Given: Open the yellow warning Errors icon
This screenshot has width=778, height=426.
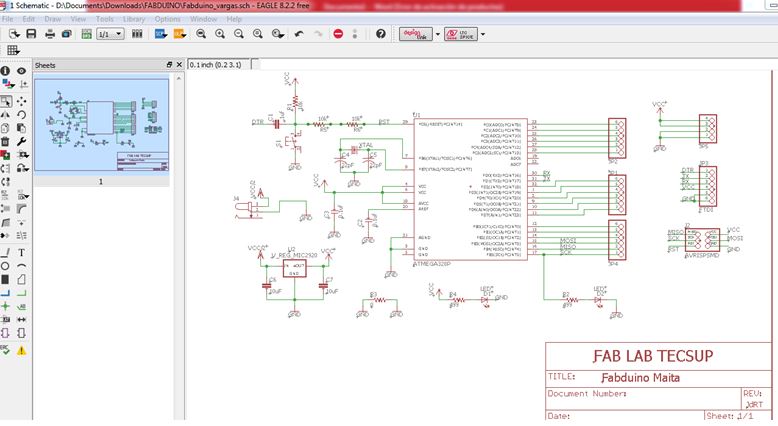Looking at the screenshot, I should pyautogui.click(x=21, y=351).
